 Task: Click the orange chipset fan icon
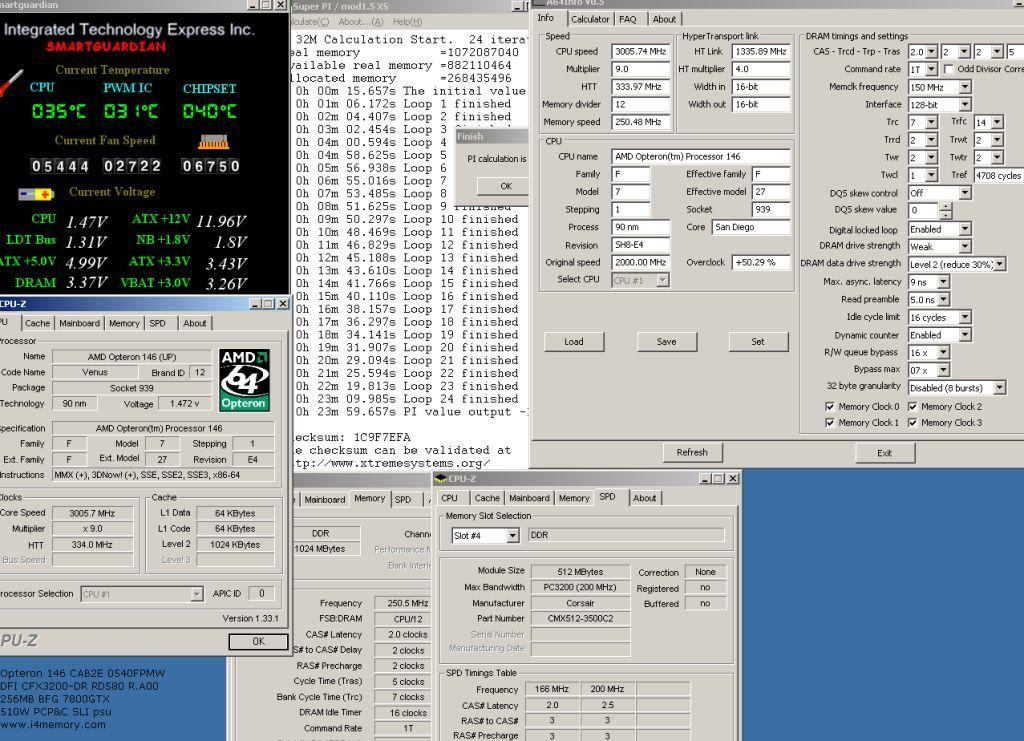tap(214, 142)
